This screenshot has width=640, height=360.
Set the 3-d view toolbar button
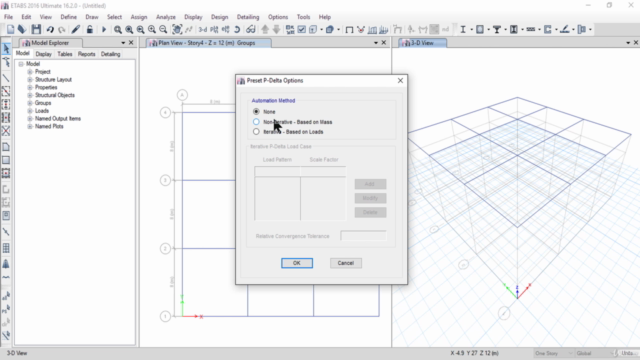click(203, 29)
